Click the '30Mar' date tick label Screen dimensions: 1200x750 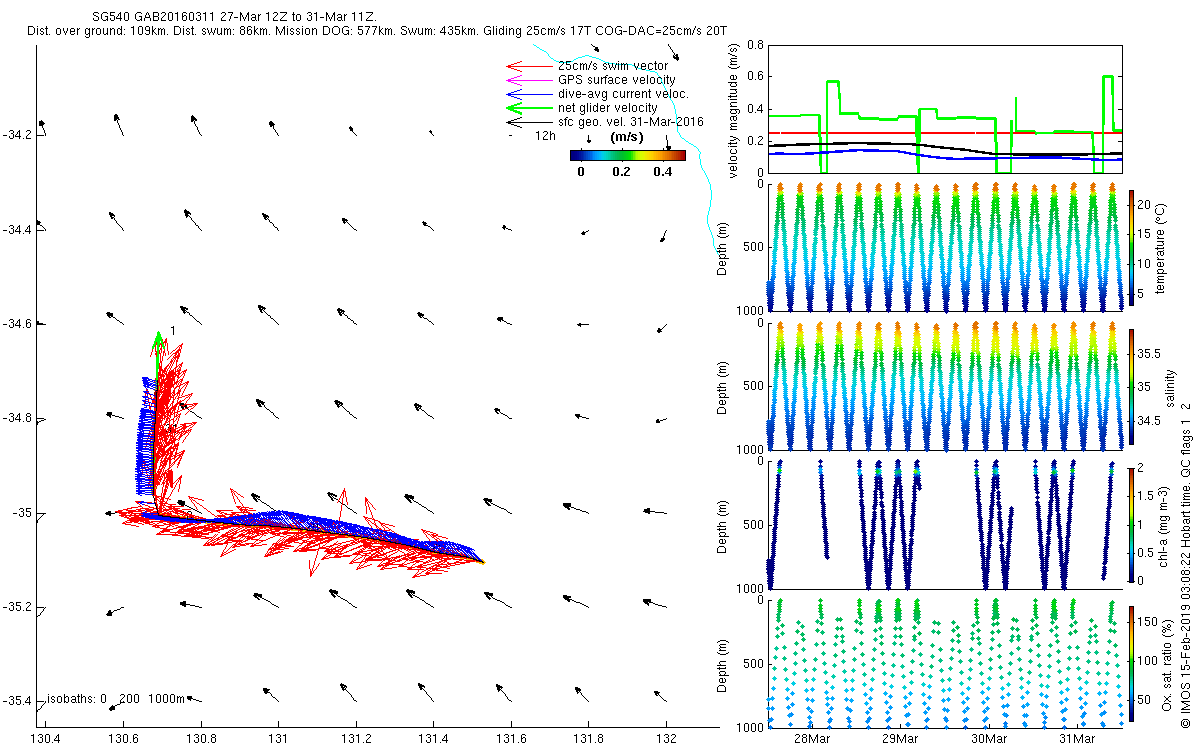tap(989, 738)
